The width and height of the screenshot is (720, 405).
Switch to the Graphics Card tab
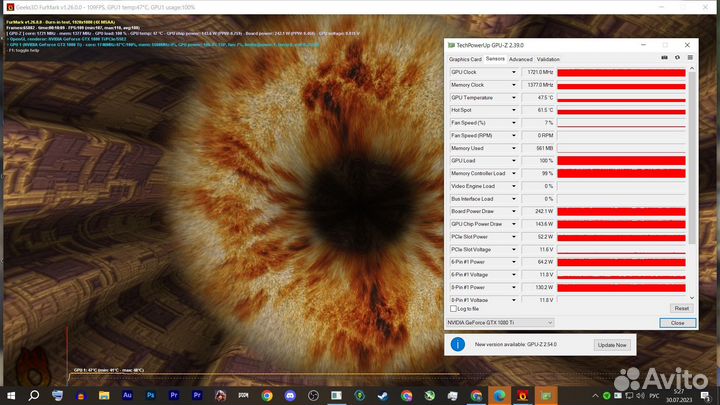click(464, 59)
